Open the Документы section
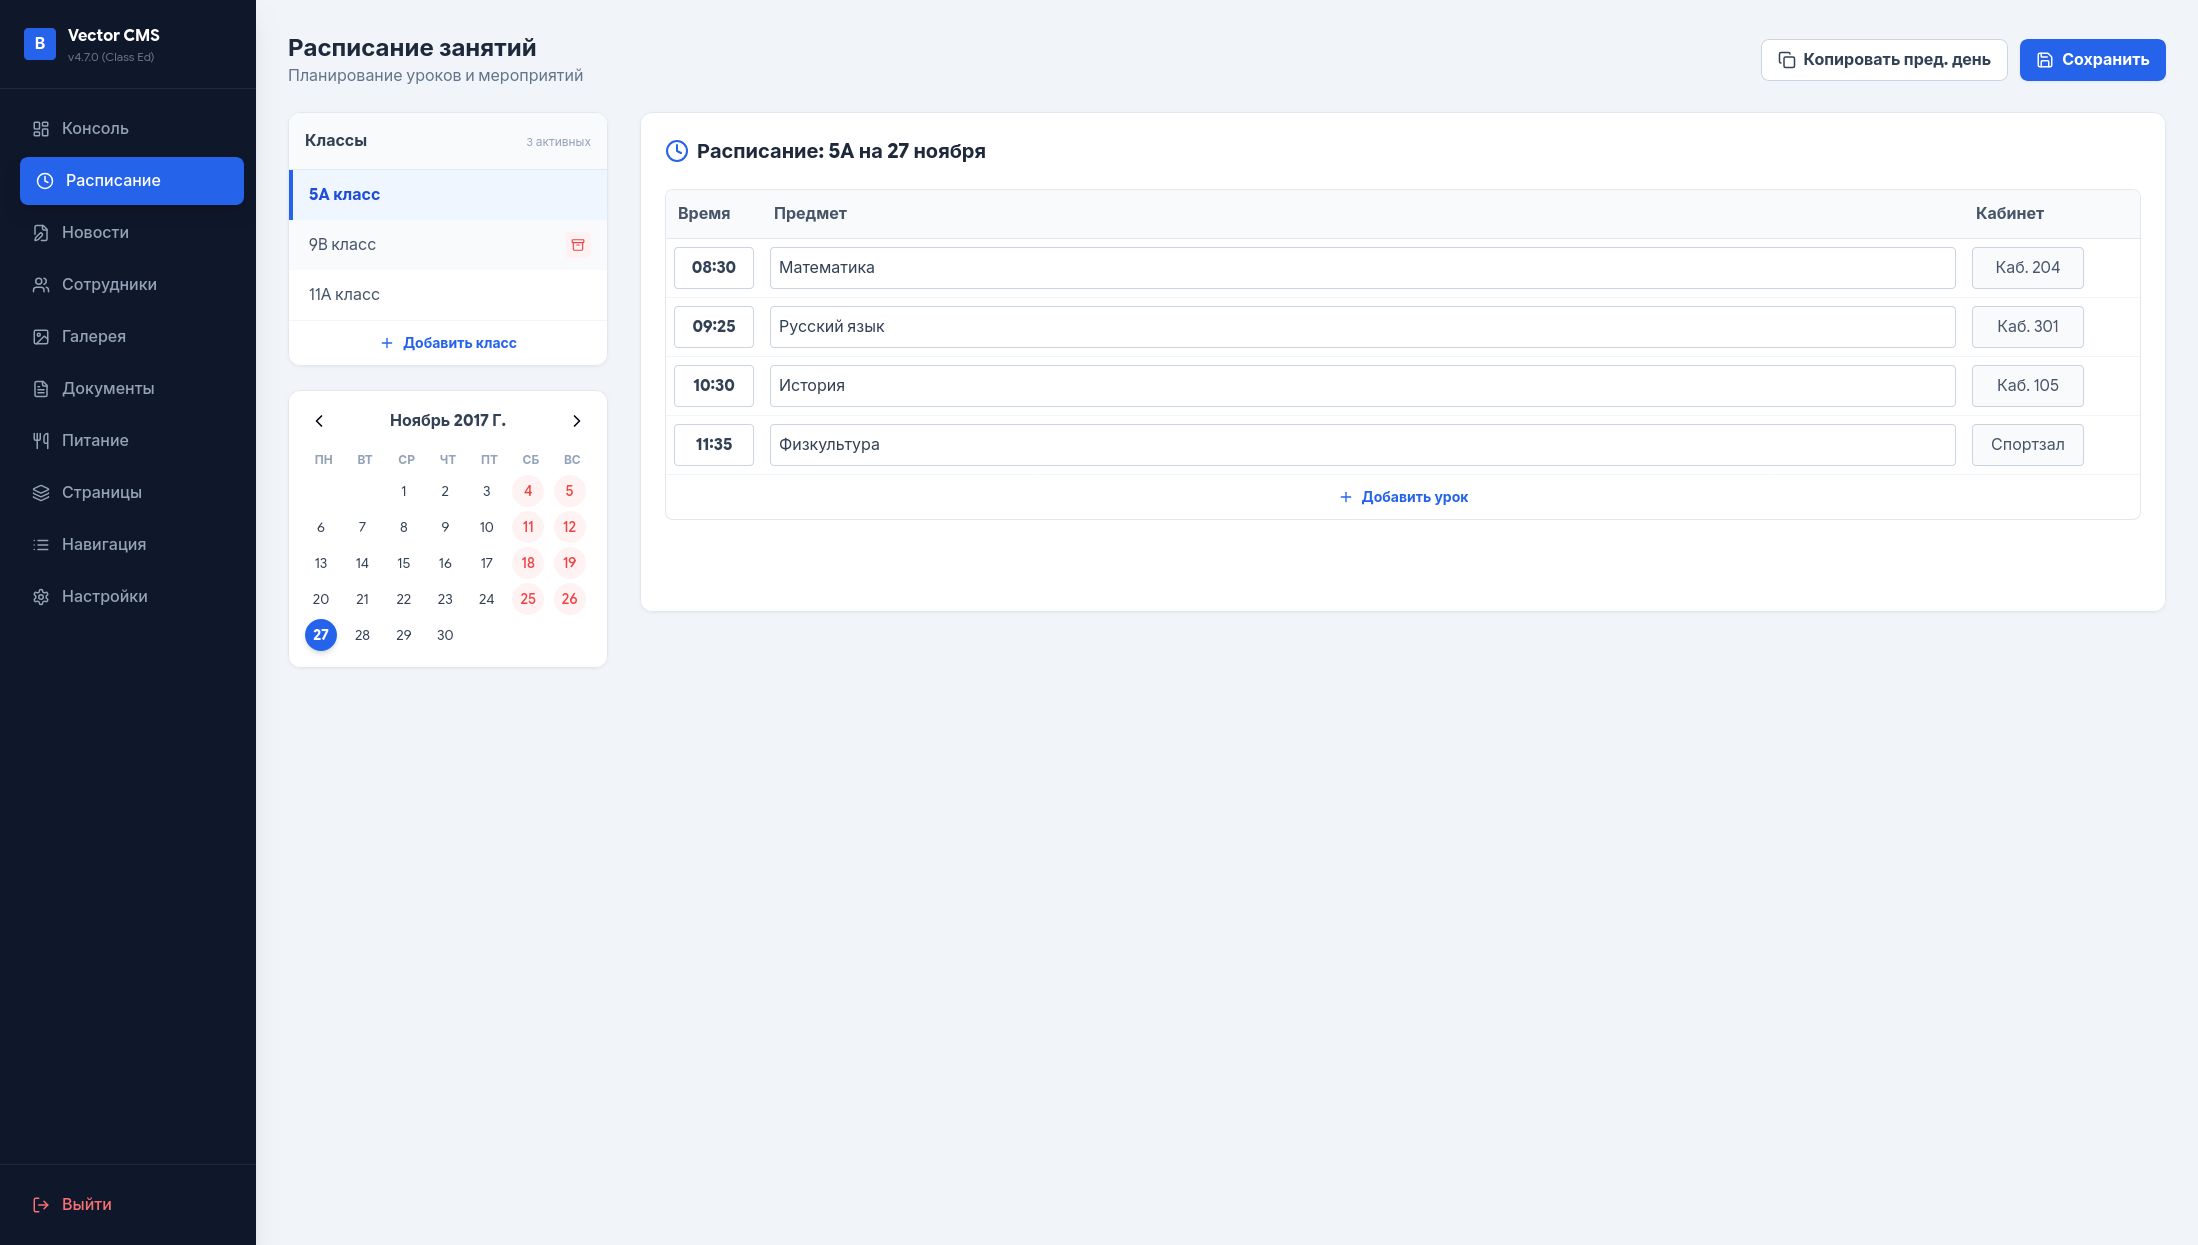This screenshot has height=1245, width=2198. [x=107, y=389]
